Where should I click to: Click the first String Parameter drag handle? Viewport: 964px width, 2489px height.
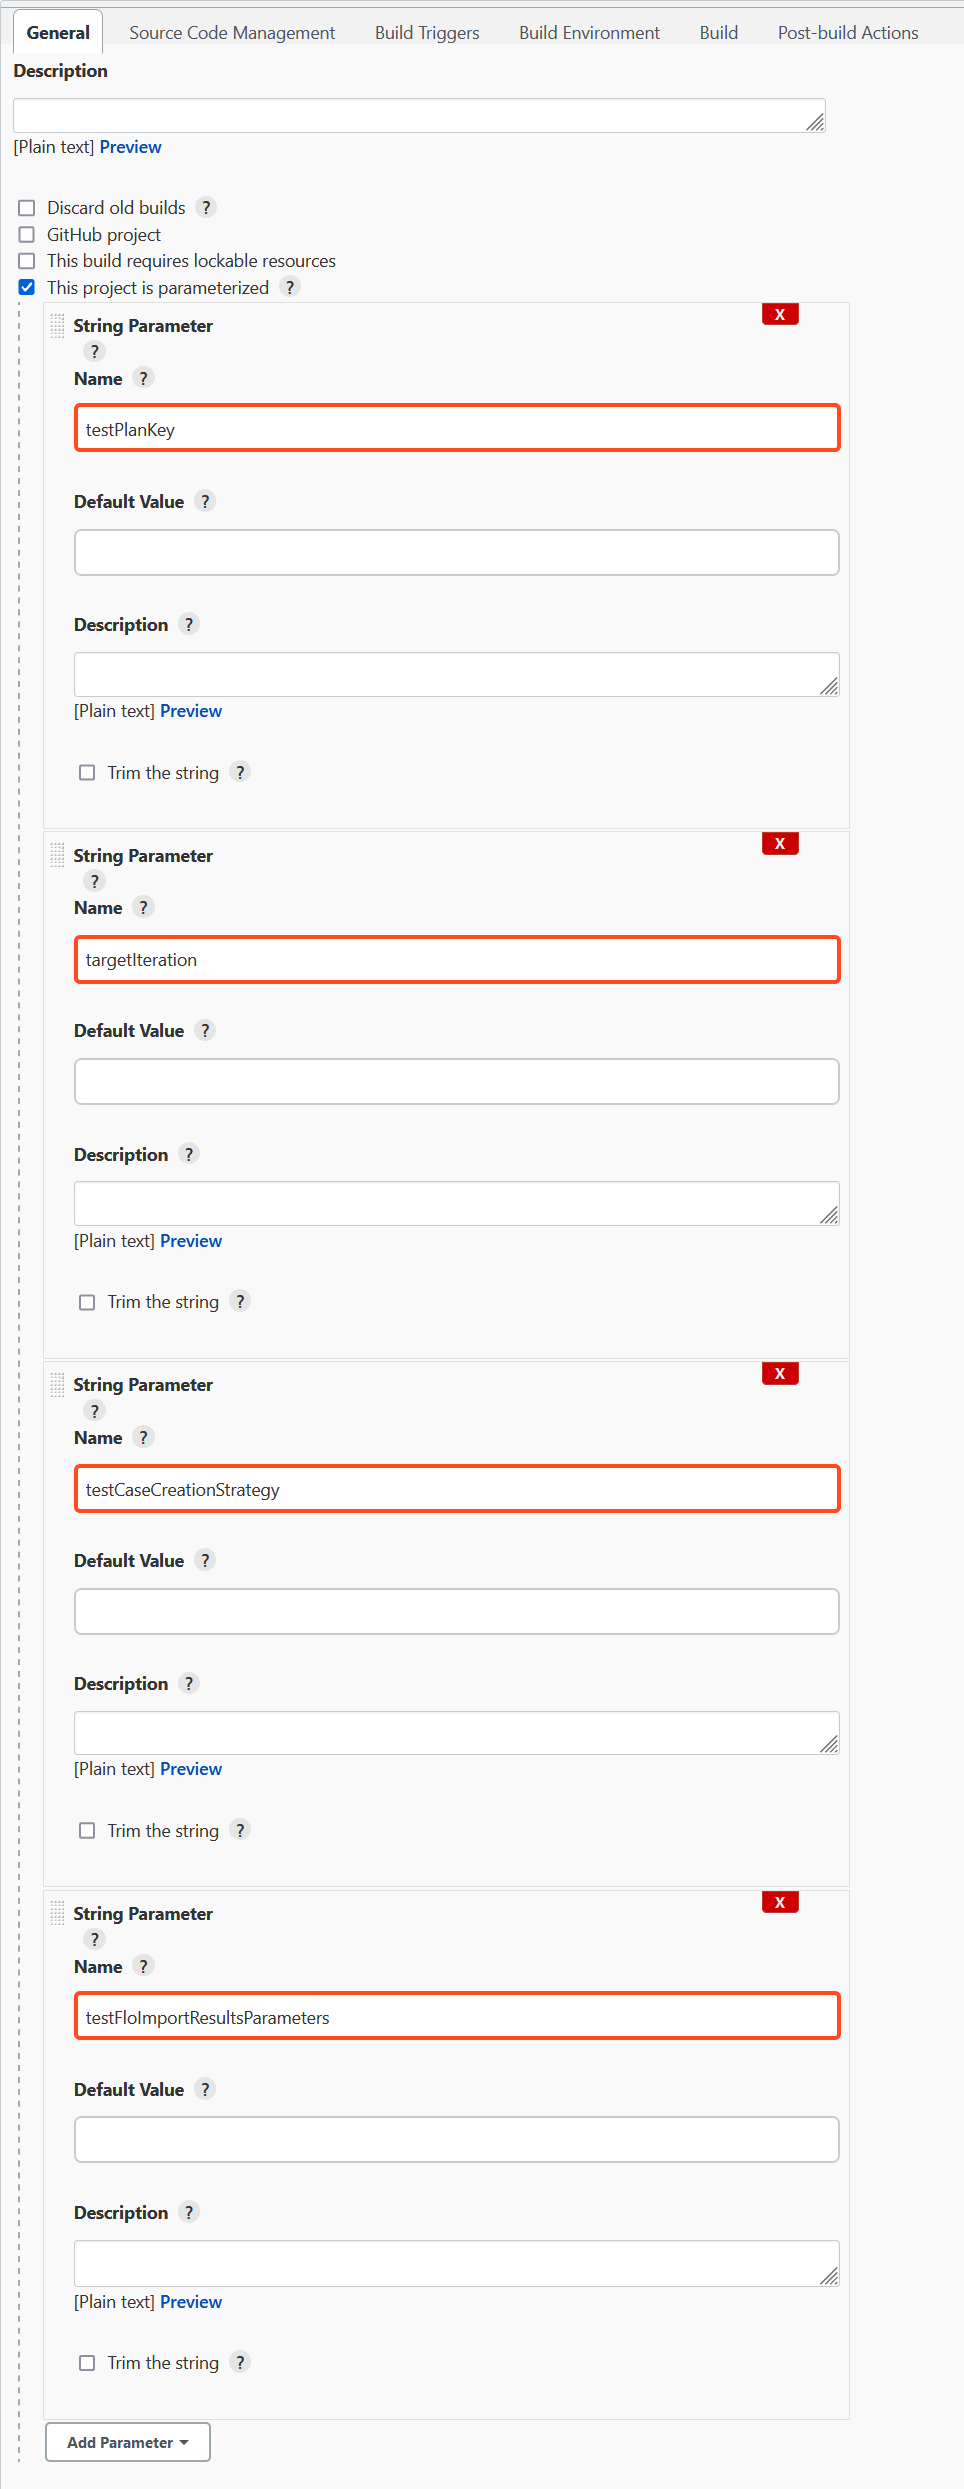pos(58,325)
